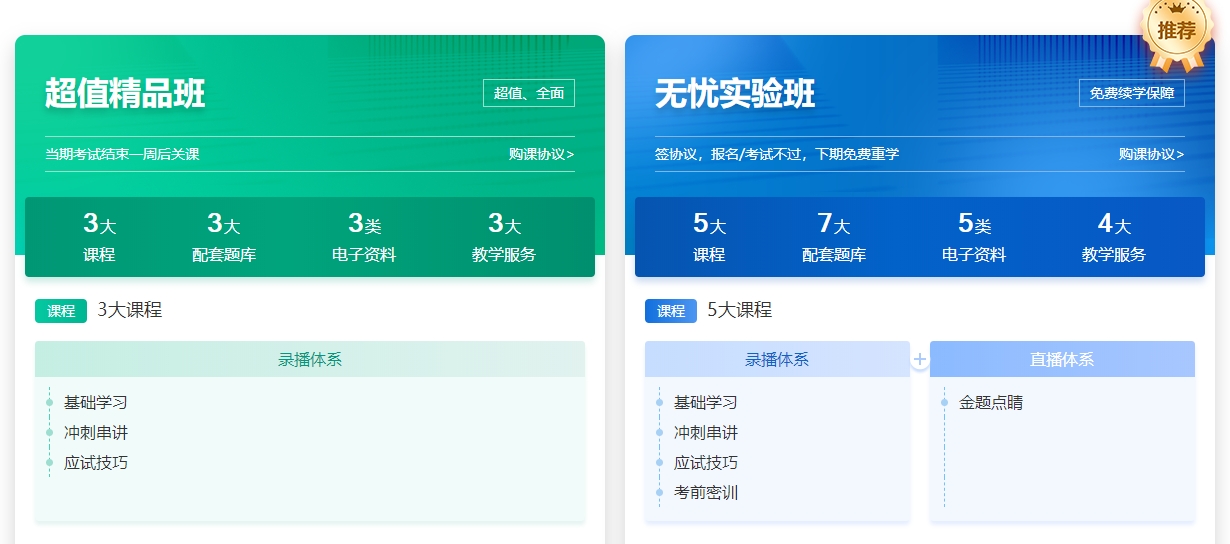Click 基础学习 in the green course list
The height and width of the screenshot is (544, 1230).
coord(96,403)
